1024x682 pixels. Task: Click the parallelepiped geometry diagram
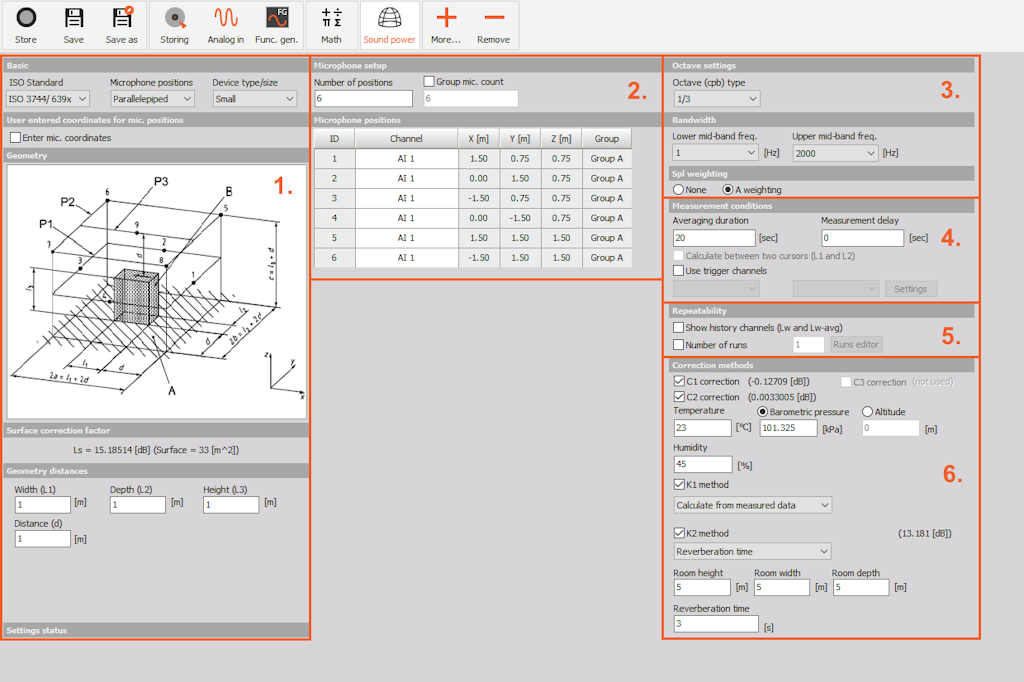tap(157, 291)
